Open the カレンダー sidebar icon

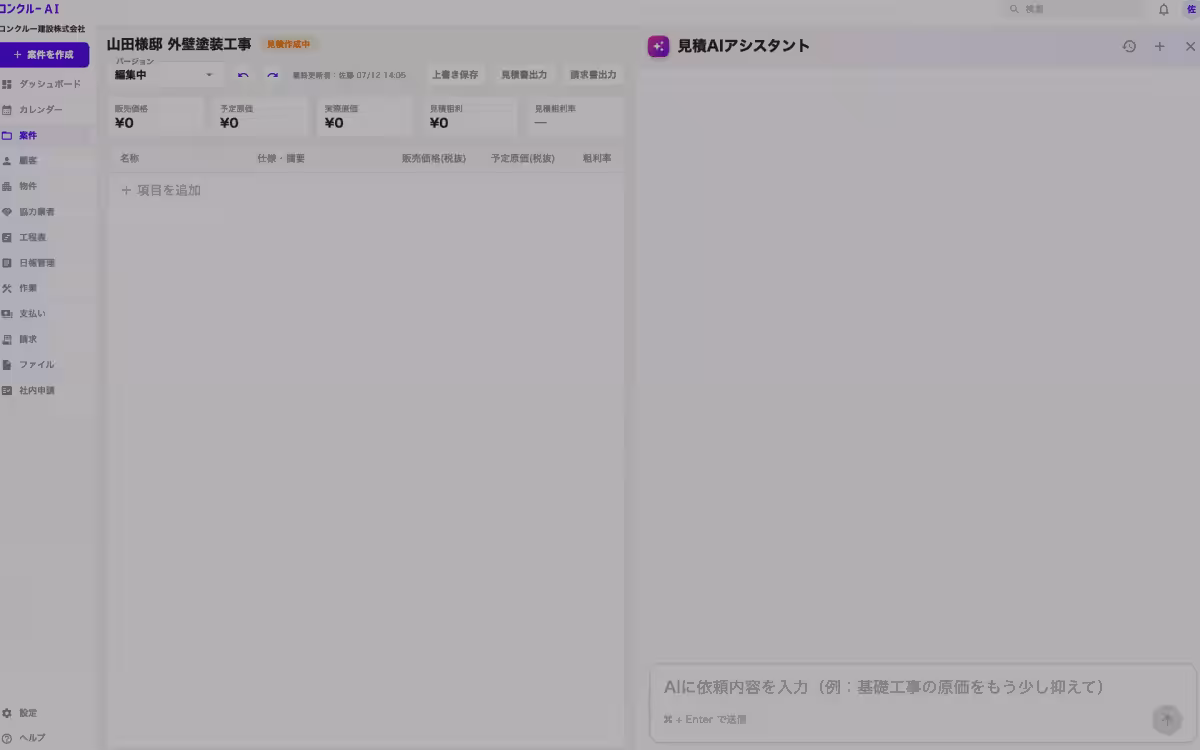(7, 110)
